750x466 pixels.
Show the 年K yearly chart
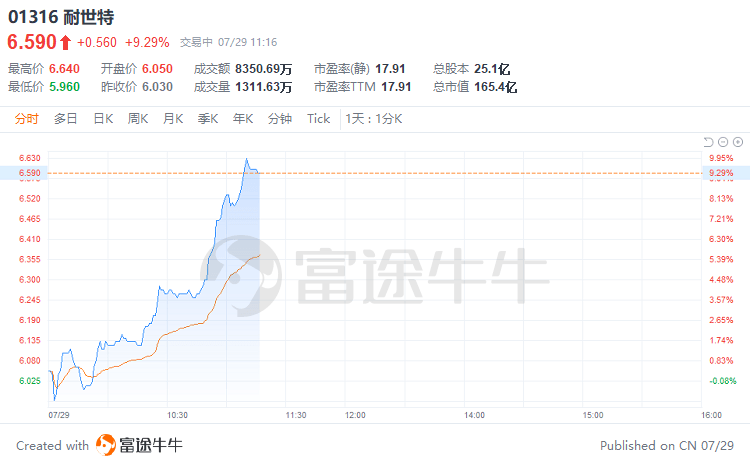[x=243, y=119]
